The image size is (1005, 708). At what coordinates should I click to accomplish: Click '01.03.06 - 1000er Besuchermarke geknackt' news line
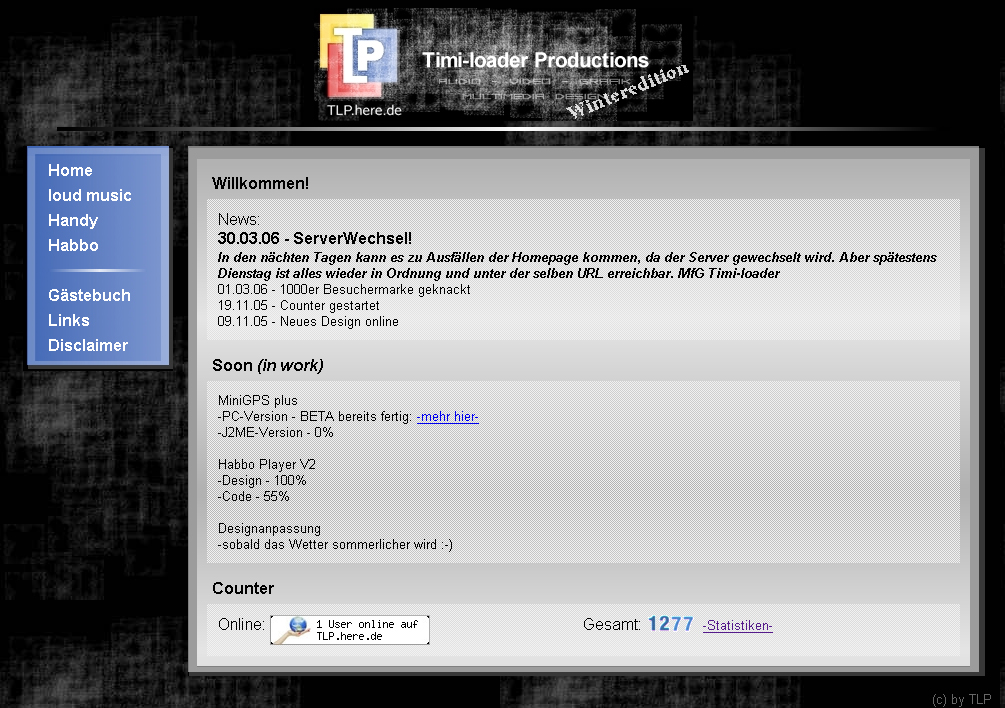click(344, 290)
